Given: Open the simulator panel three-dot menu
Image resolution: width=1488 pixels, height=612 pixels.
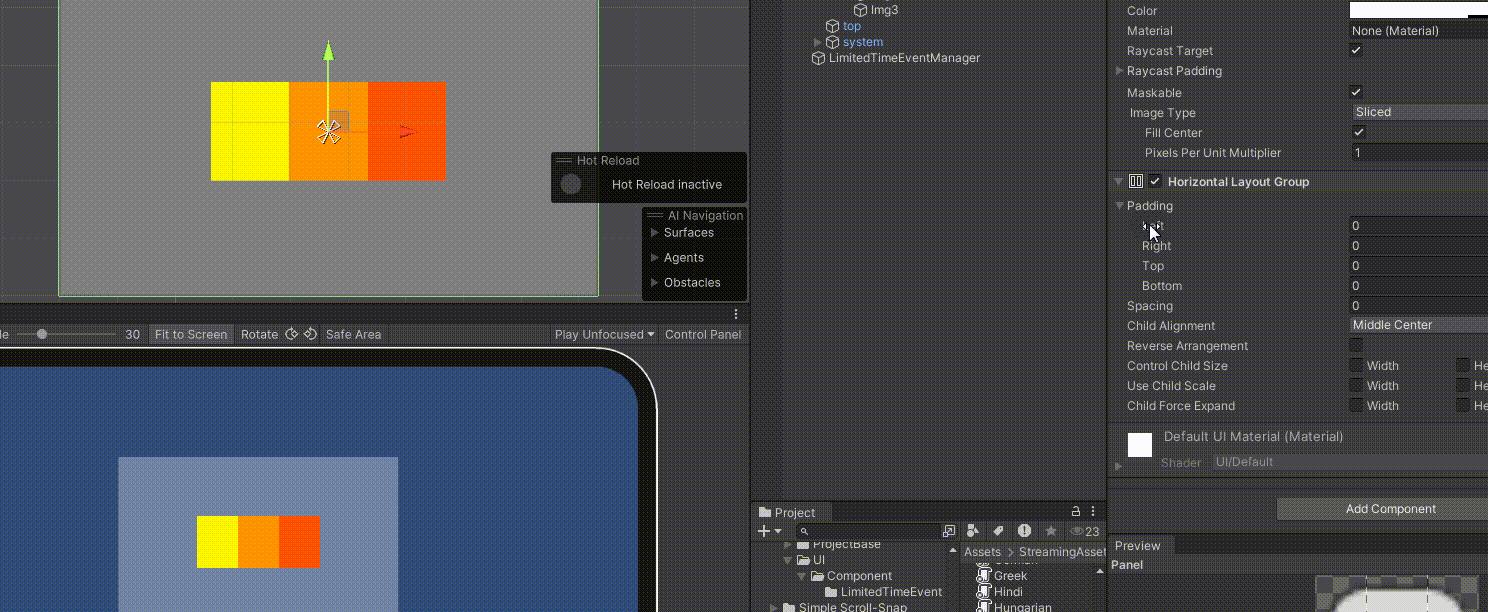Looking at the screenshot, I should pos(737,314).
